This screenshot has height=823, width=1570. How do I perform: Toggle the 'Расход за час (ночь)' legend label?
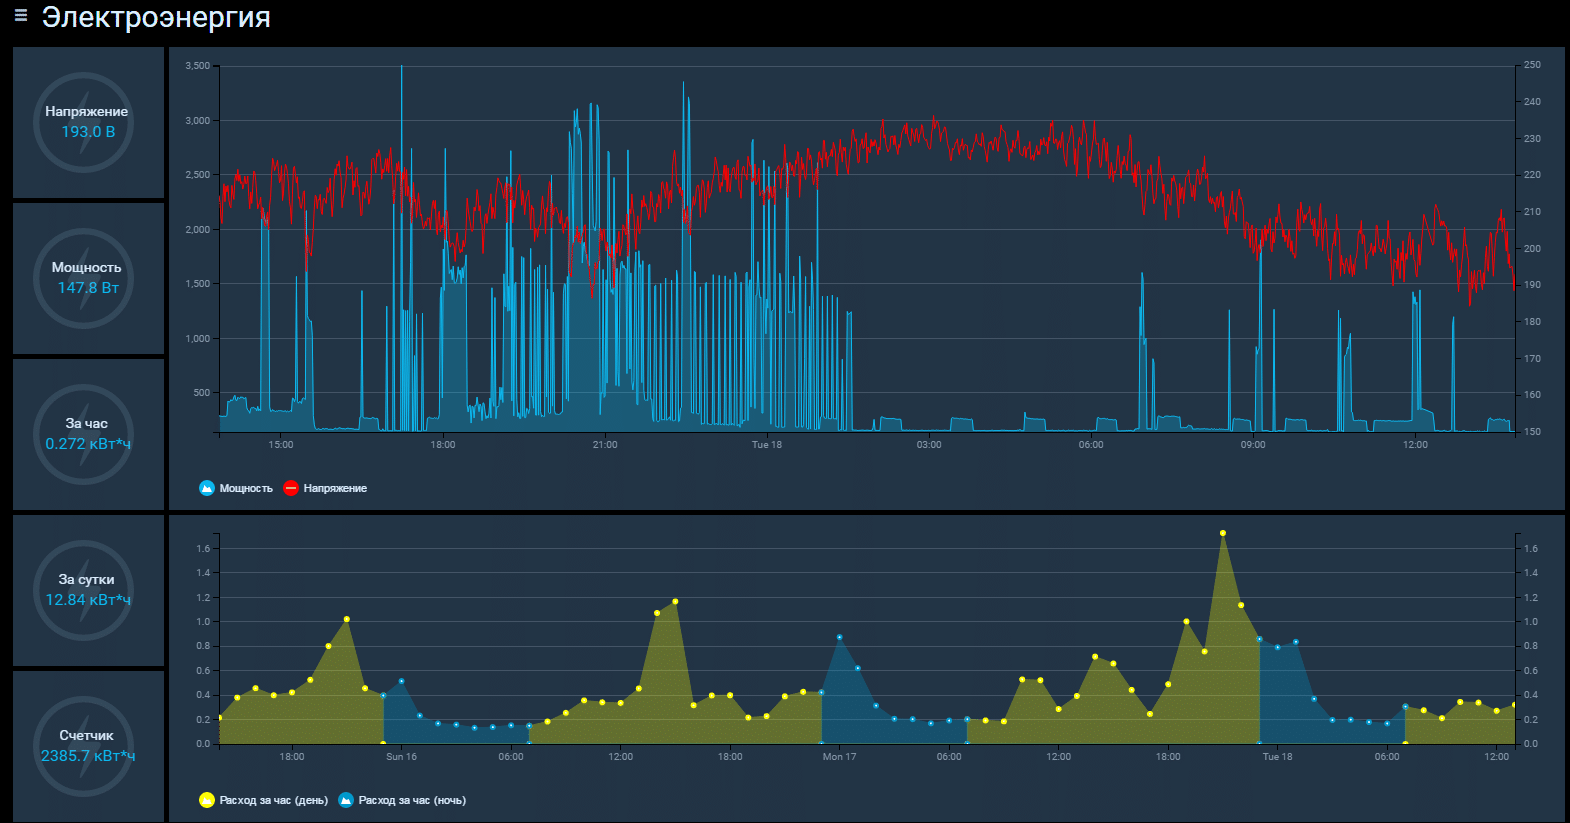pos(412,800)
